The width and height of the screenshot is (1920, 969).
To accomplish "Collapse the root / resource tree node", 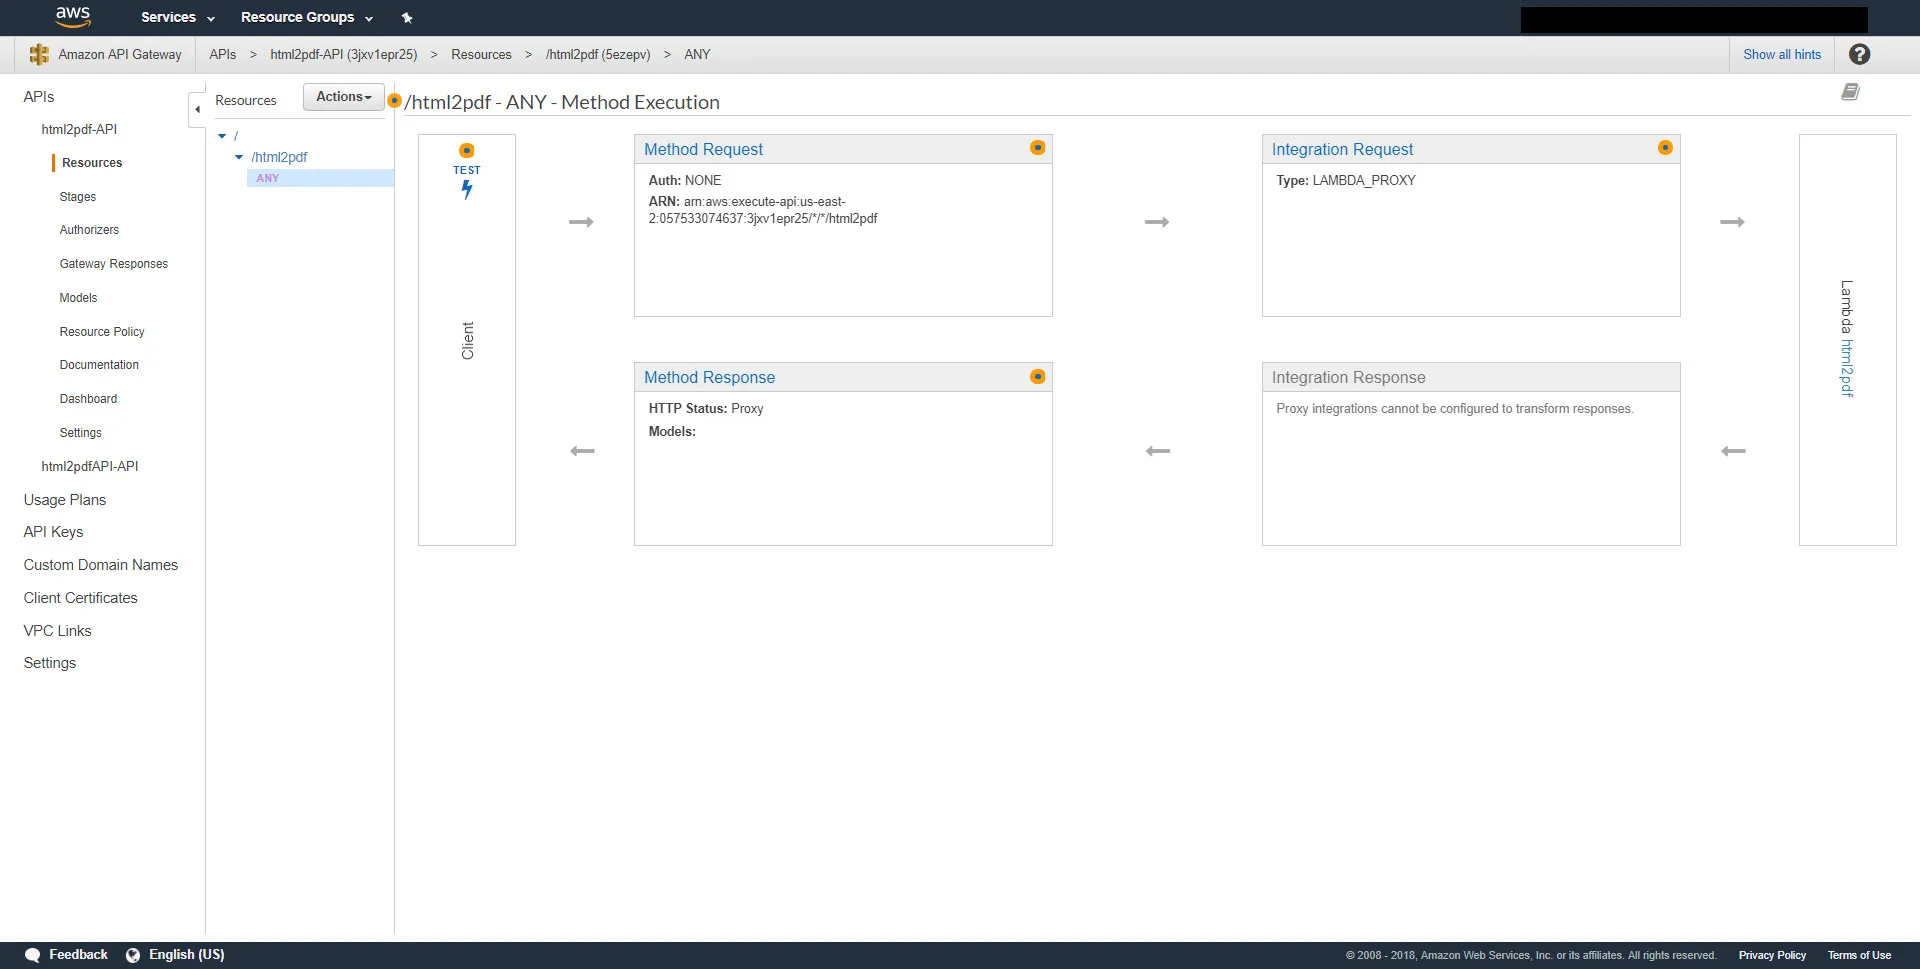I will pyautogui.click(x=222, y=136).
